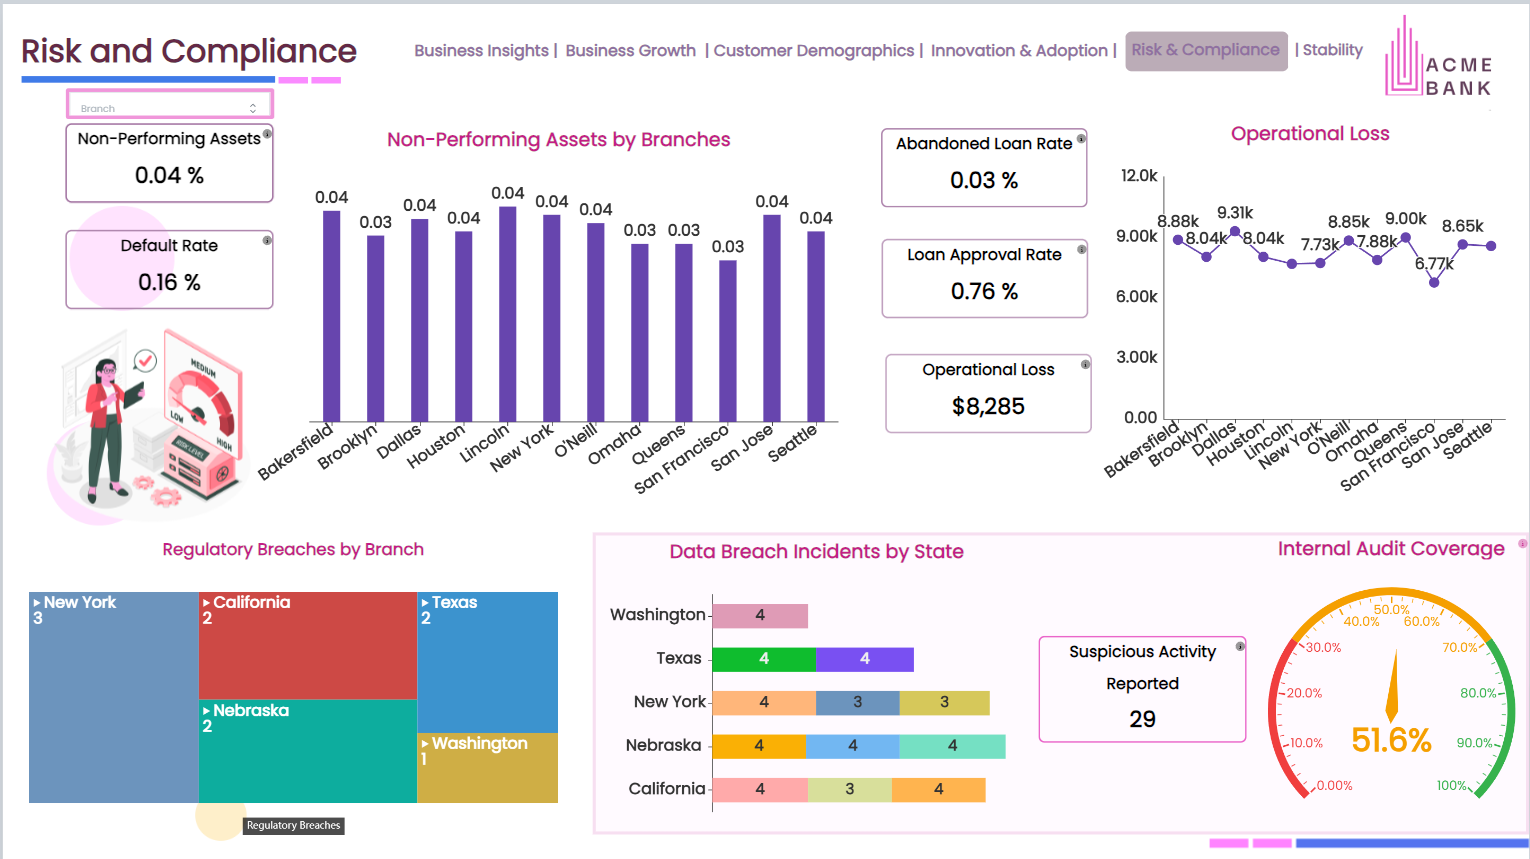Screen dimensions: 1530x859
Task: Click Operational Loss value $8,285
Action: 988,407
